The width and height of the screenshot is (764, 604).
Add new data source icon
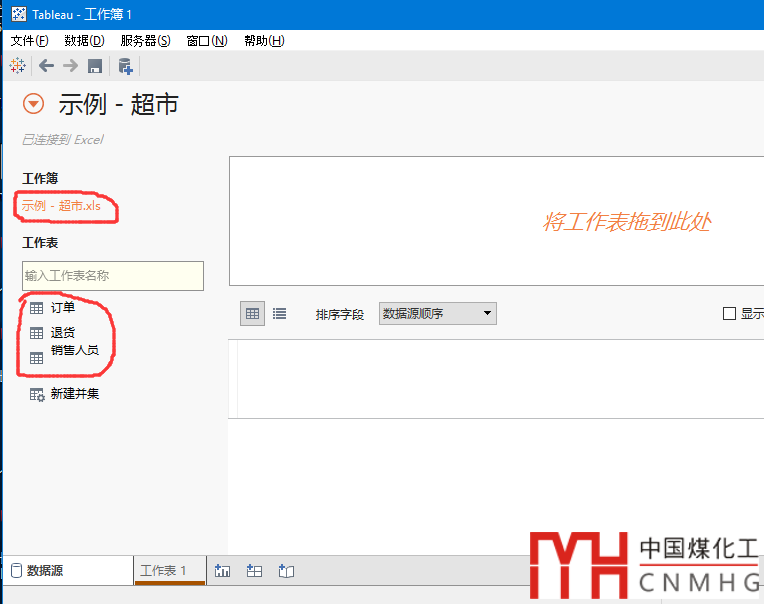(x=125, y=66)
